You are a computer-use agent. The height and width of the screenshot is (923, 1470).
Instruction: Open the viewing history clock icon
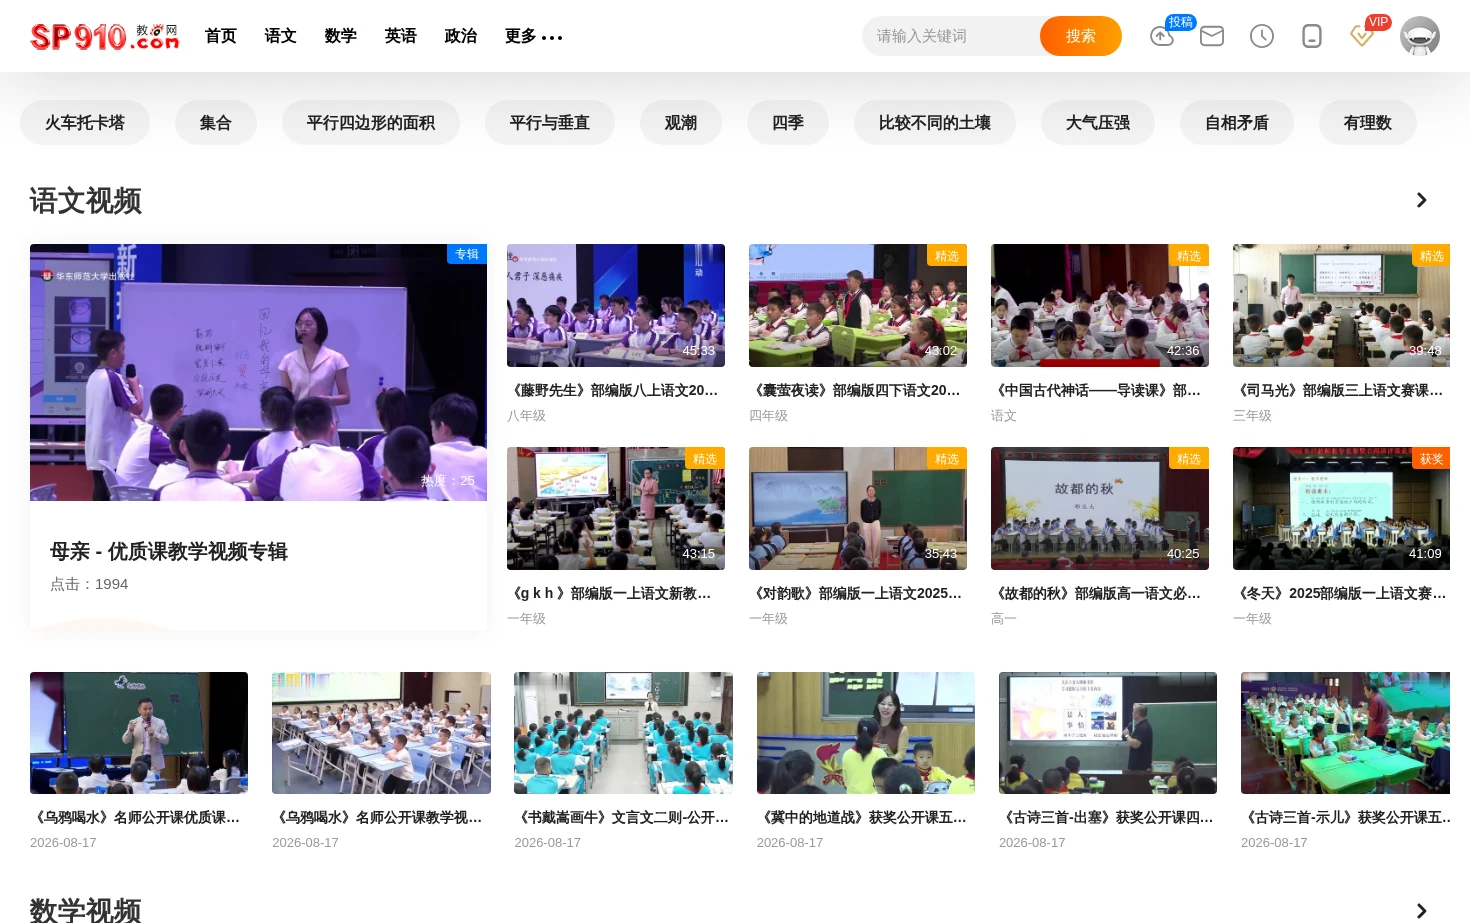[1262, 36]
